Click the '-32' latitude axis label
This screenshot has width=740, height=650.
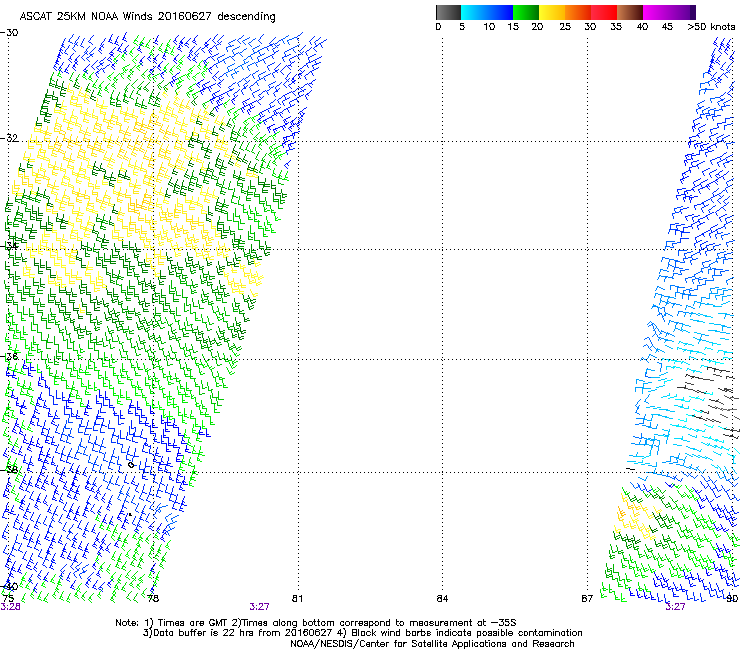[9, 138]
